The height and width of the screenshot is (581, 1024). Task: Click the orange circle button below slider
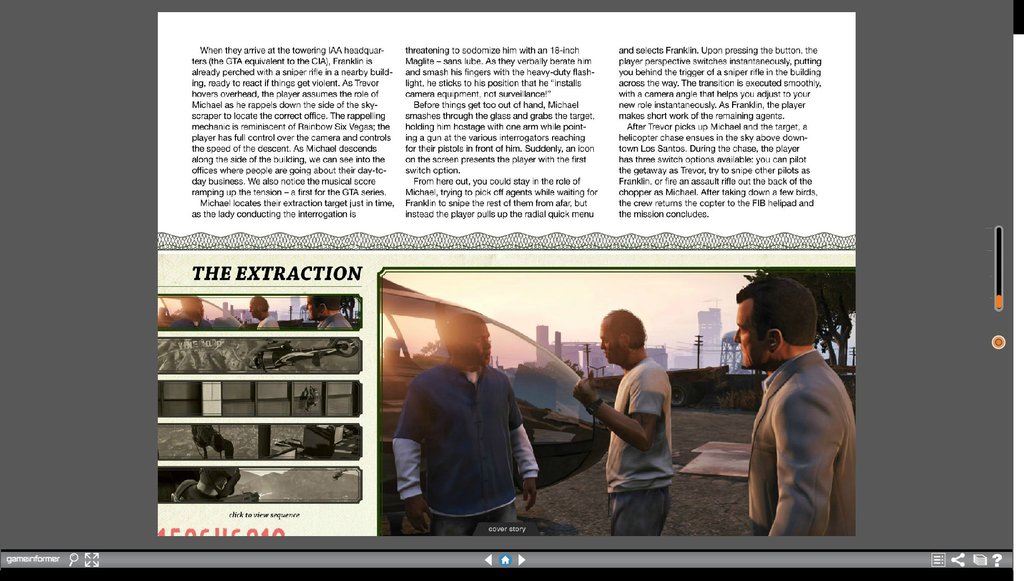[997, 342]
